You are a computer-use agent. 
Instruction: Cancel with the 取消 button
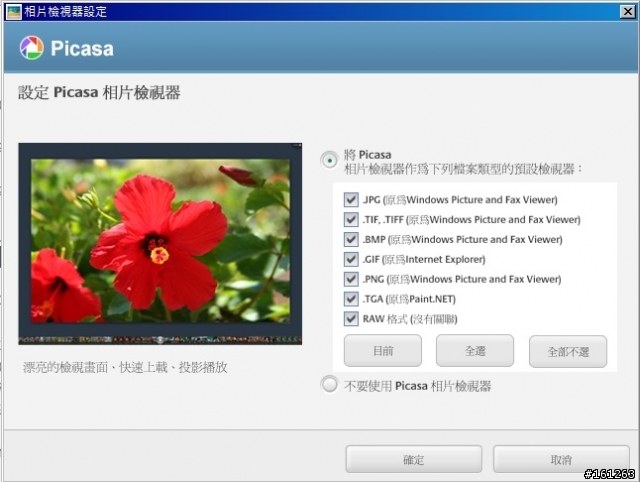(561, 459)
